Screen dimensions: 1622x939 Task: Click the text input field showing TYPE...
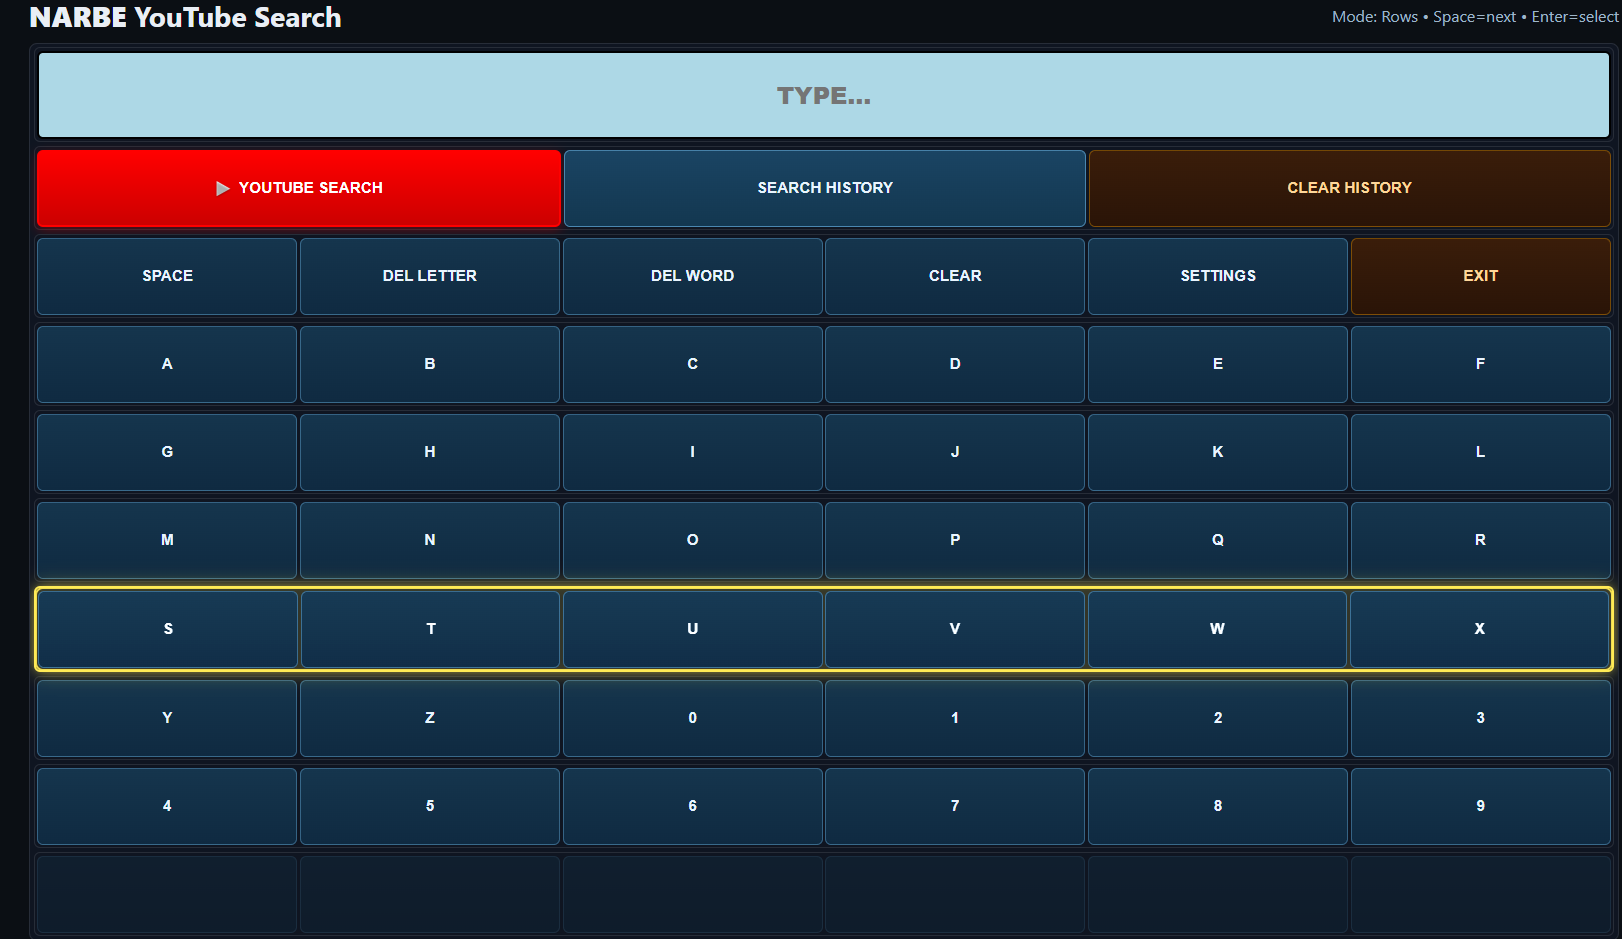[823, 96]
